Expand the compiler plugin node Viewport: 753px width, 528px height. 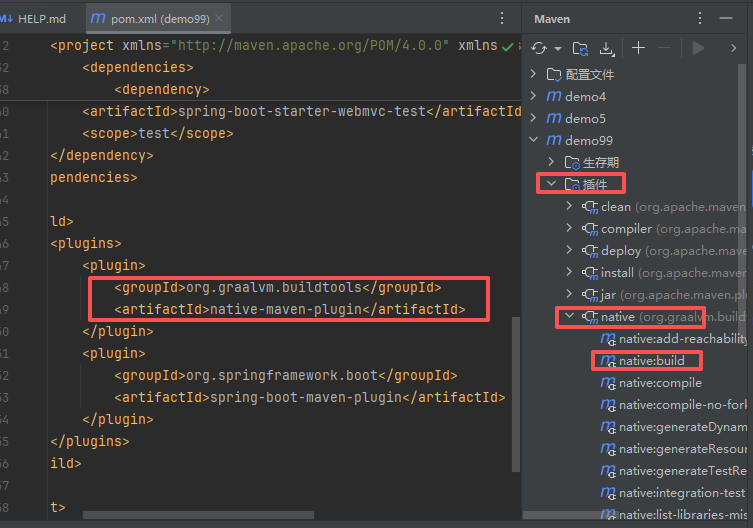click(x=569, y=228)
